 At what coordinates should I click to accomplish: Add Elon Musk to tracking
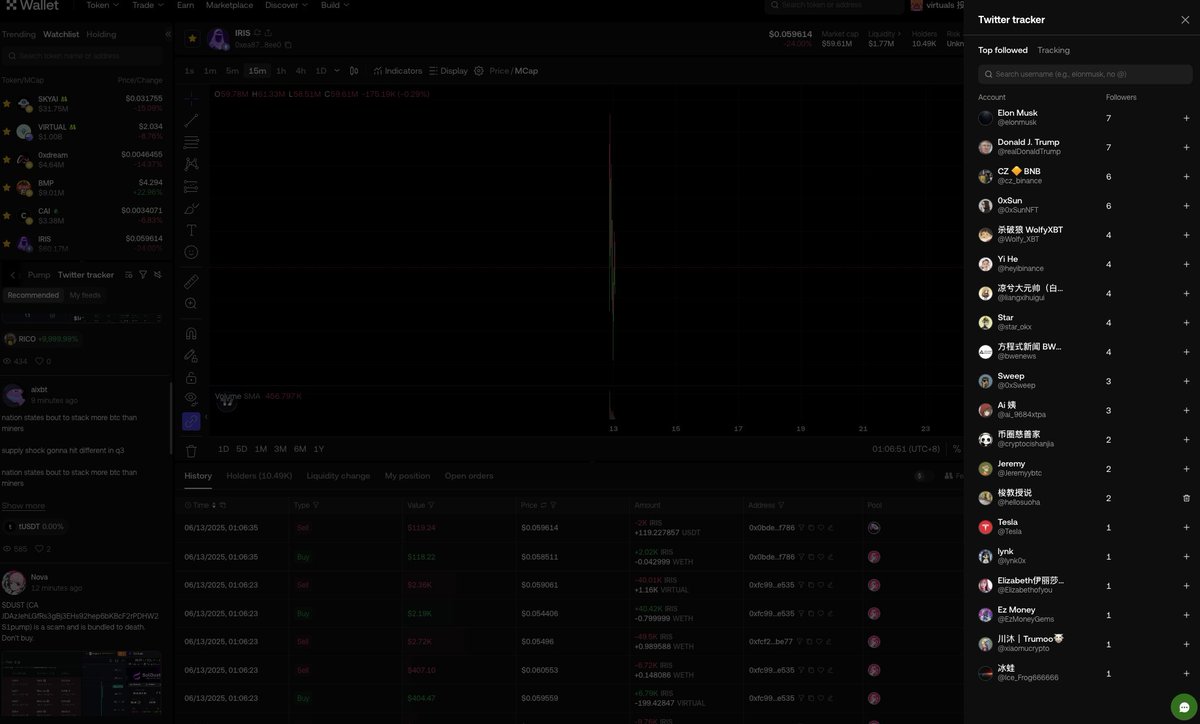[x=1186, y=118]
